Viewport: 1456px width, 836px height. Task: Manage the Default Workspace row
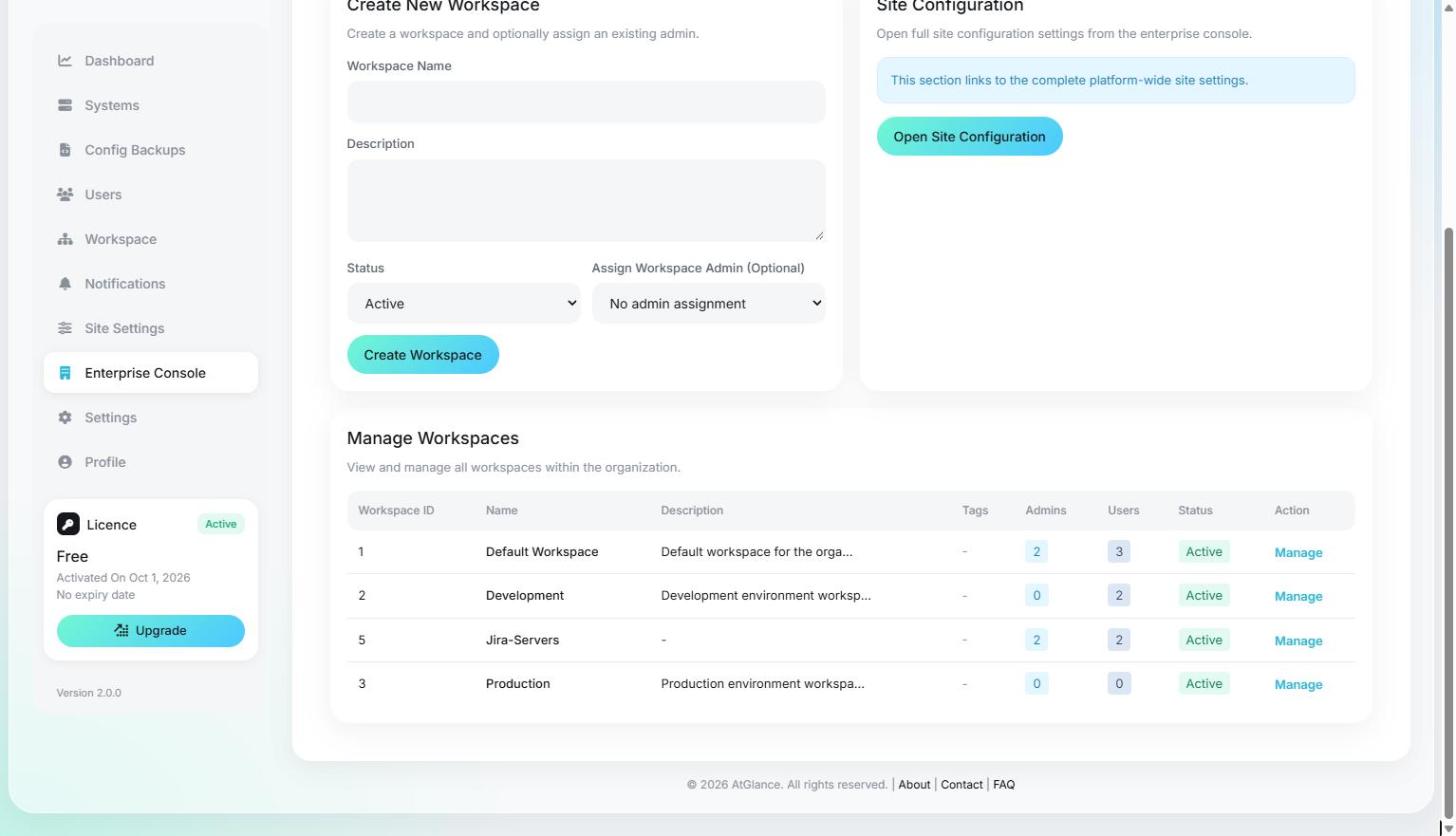(1298, 553)
